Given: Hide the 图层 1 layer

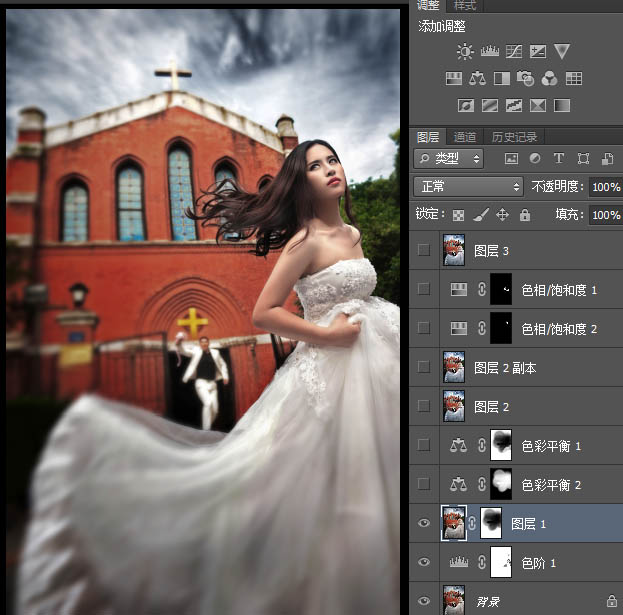Looking at the screenshot, I should click(424, 523).
